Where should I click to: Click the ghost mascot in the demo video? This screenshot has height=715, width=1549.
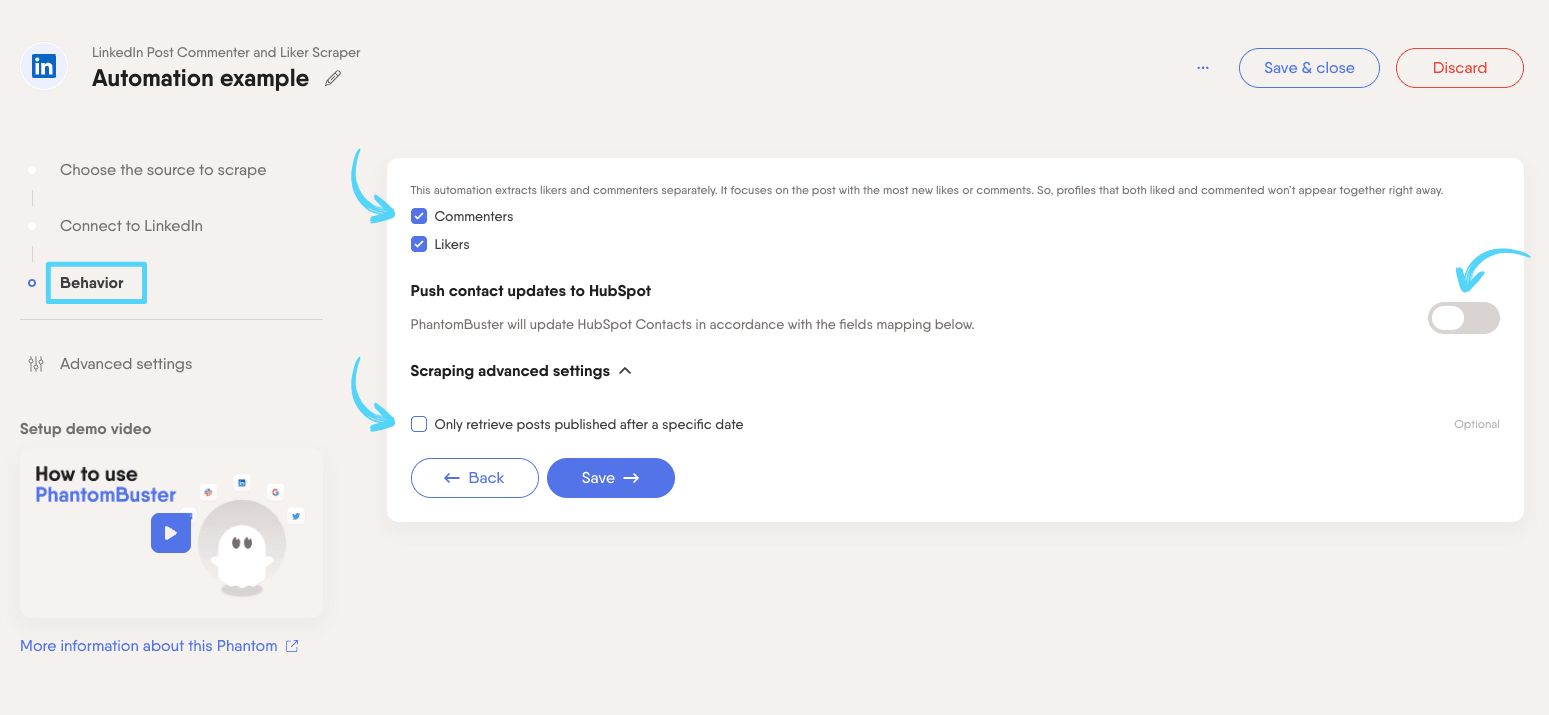click(241, 554)
